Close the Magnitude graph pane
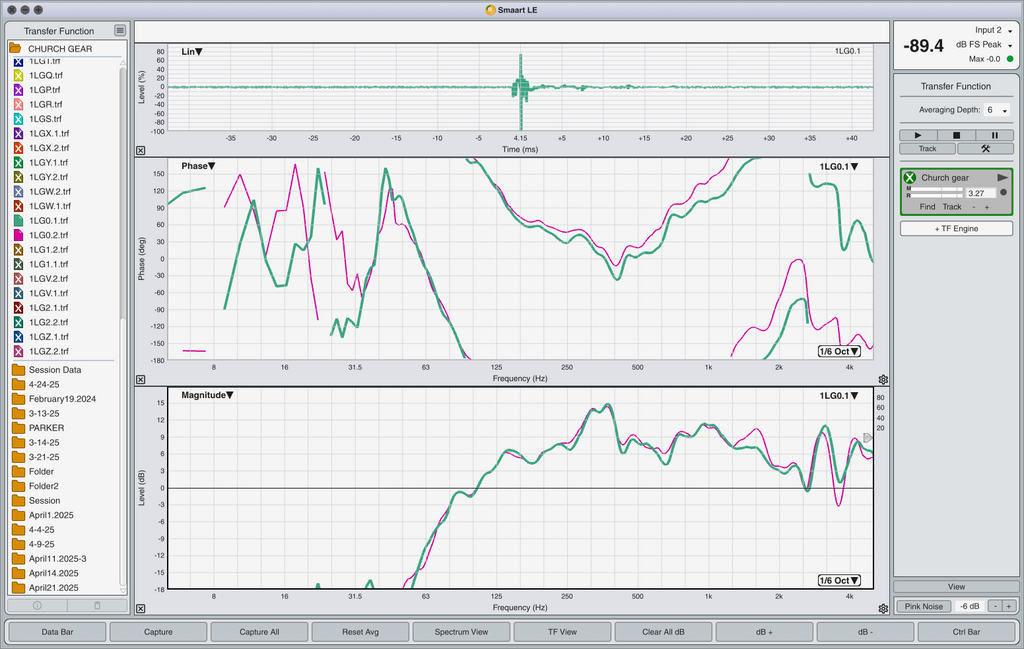1024x649 pixels. pos(140,609)
